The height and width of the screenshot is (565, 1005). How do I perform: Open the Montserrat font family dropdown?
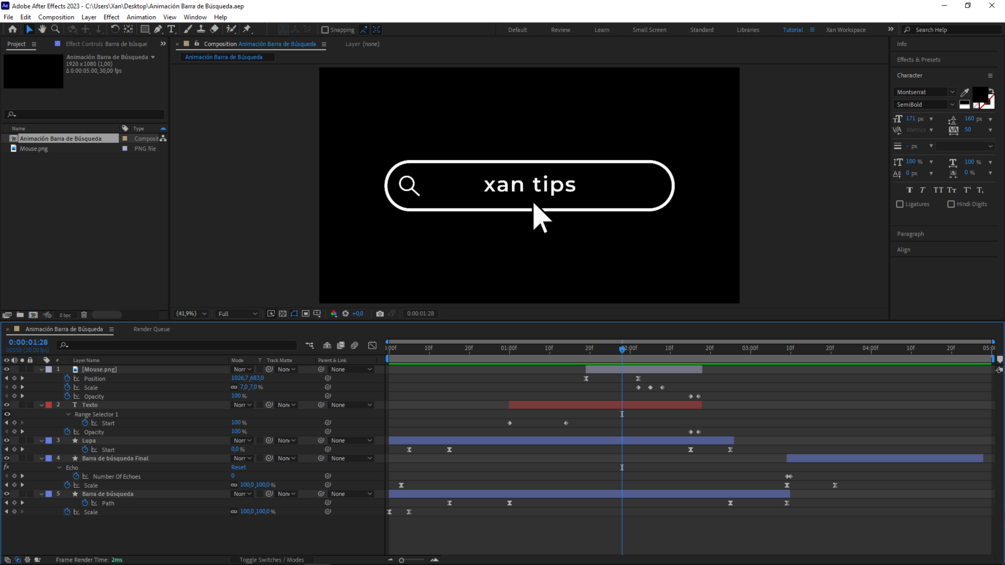pyautogui.click(x=925, y=92)
